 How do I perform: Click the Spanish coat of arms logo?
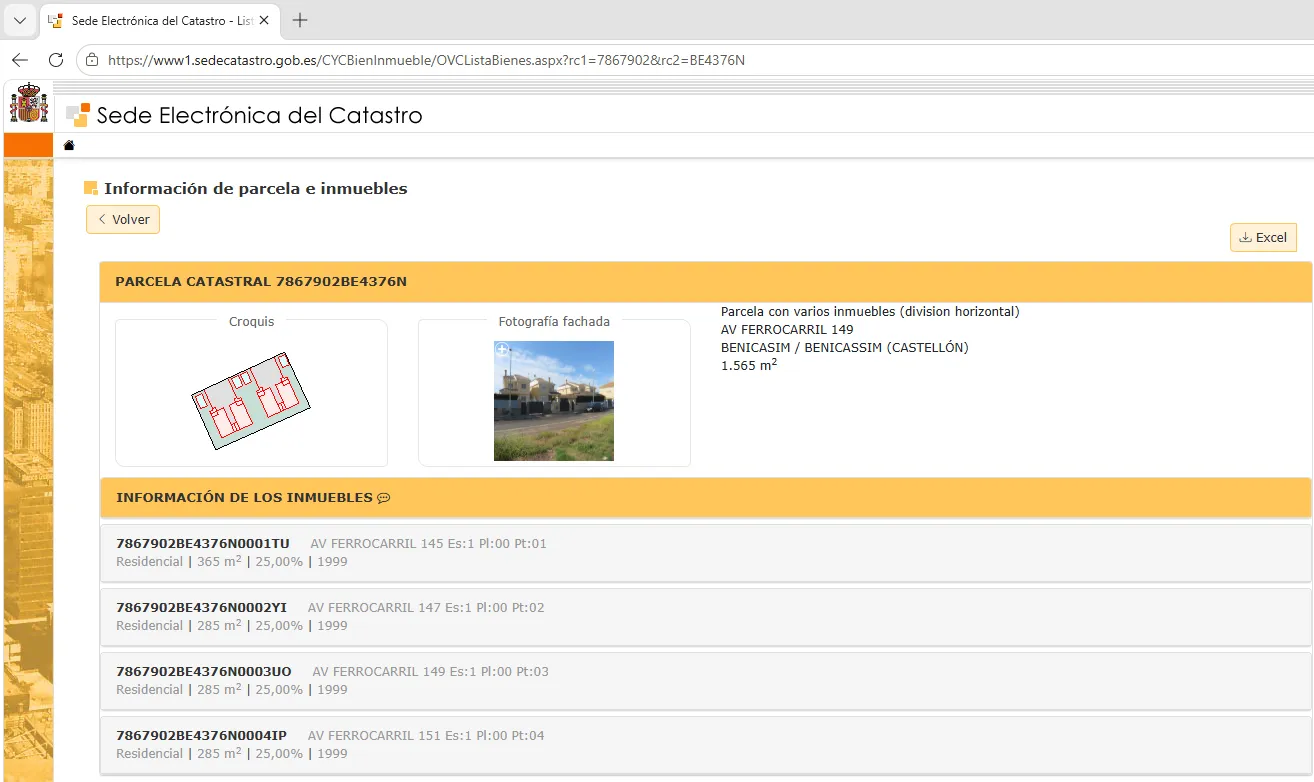(28, 104)
